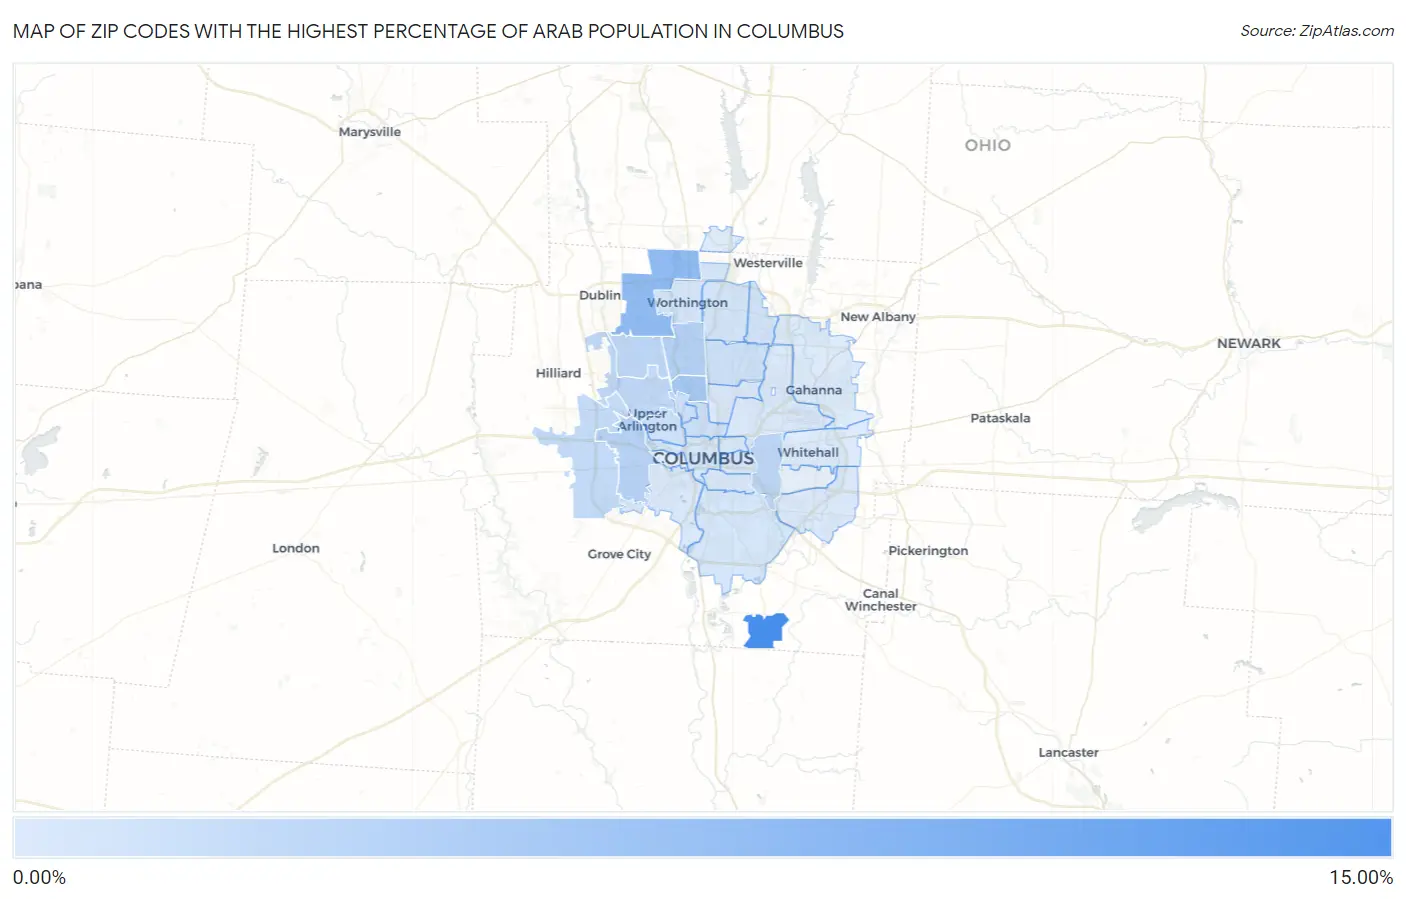Click the London city label
This screenshot has height=899, width=1406.
click(296, 548)
